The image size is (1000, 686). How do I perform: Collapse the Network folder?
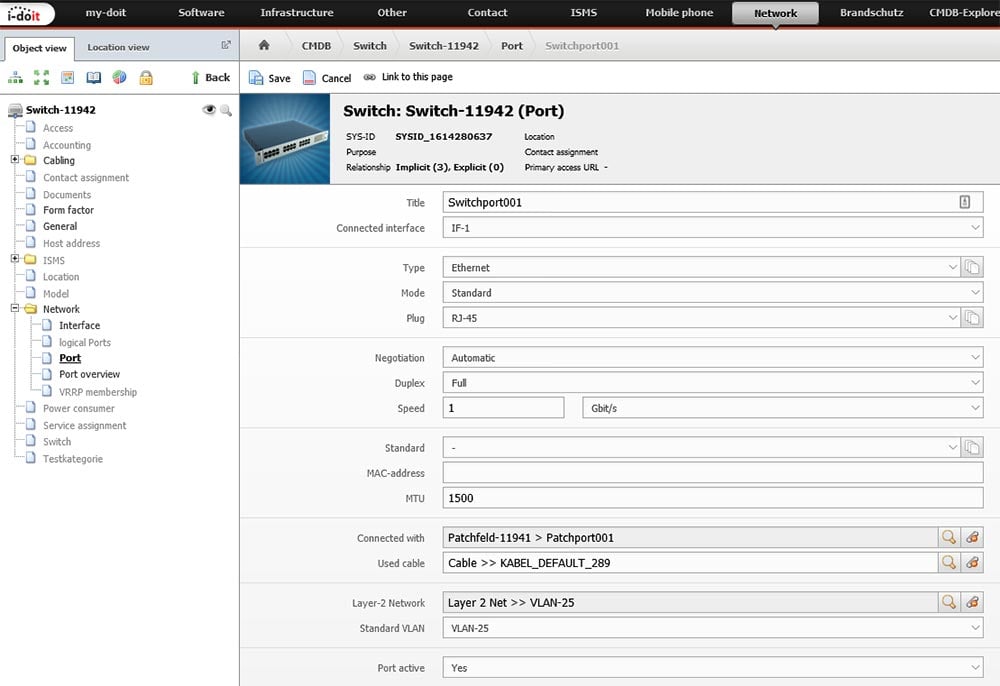[15, 308]
